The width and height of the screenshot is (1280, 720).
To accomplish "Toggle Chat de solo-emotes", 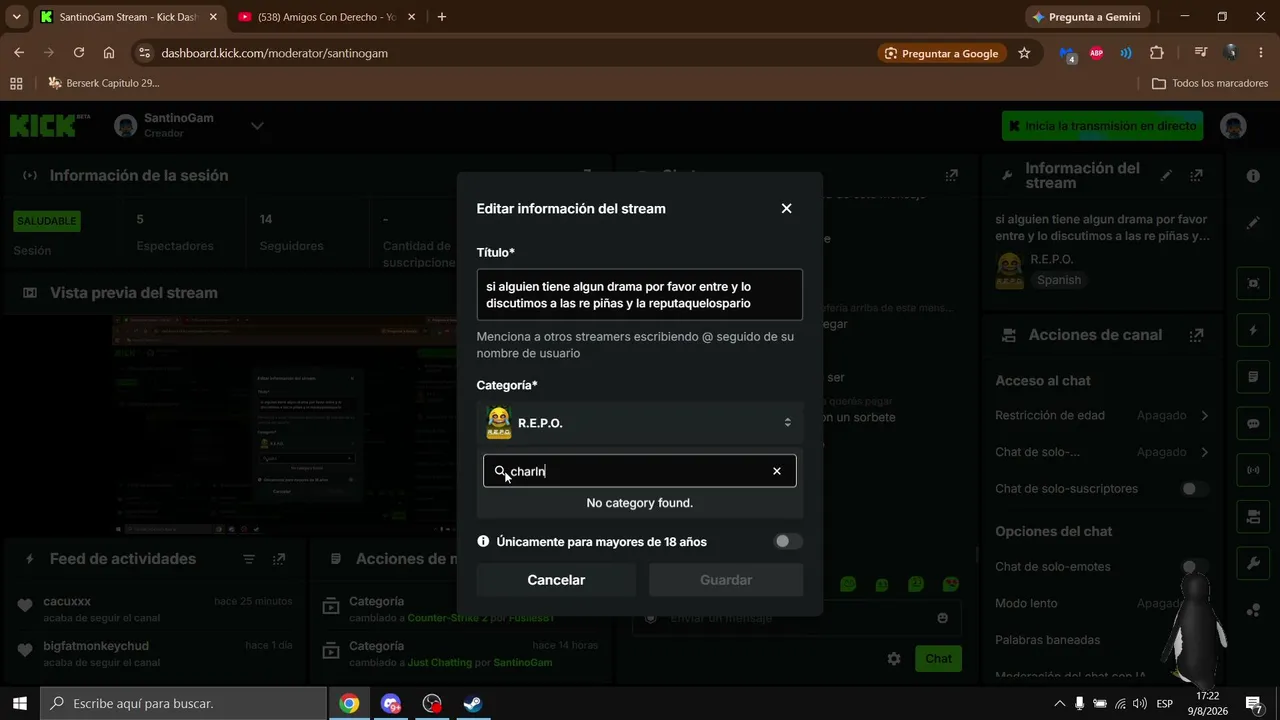I will coord(1193,567).
